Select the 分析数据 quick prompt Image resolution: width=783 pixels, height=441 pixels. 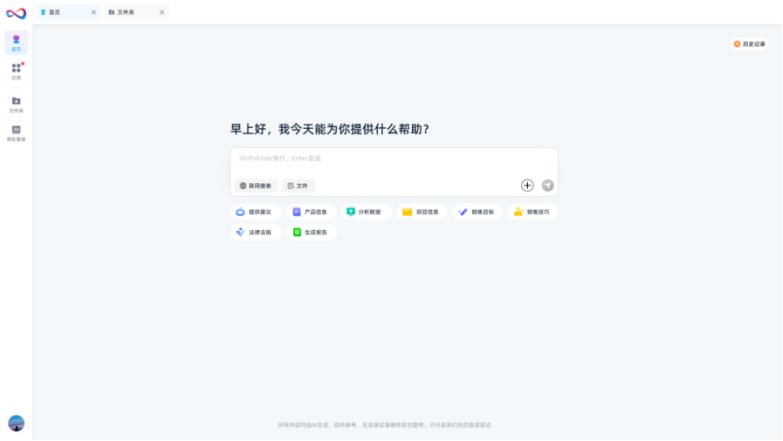pyautogui.click(x=365, y=212)
